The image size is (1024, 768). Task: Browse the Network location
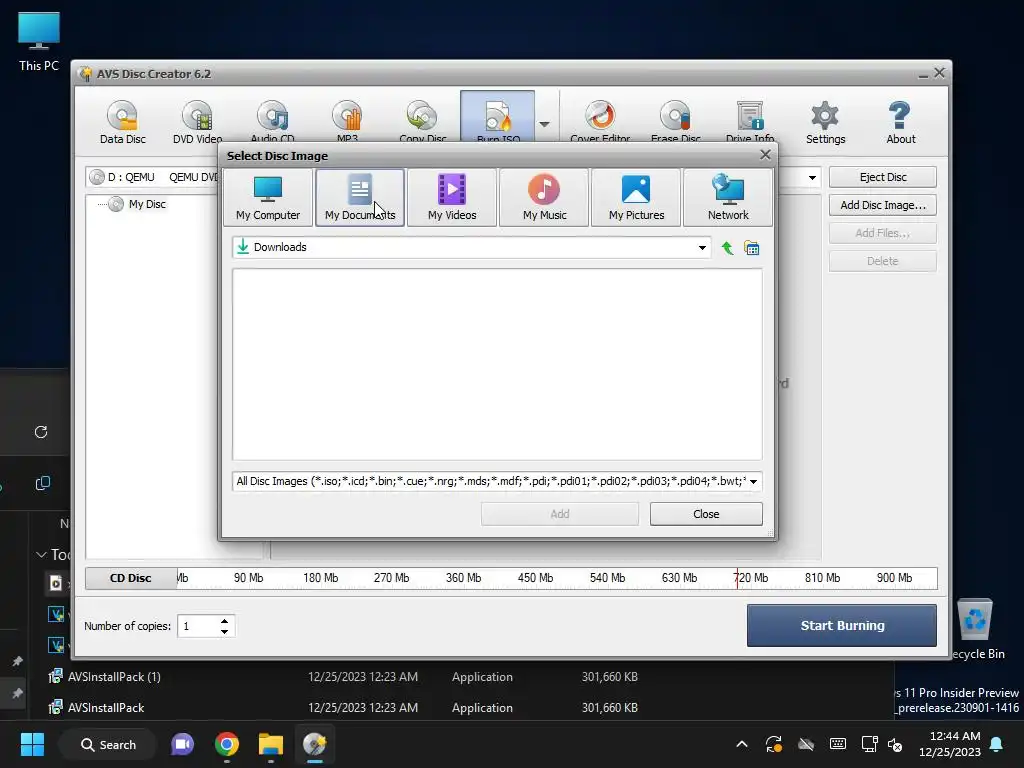pos(728,198)
